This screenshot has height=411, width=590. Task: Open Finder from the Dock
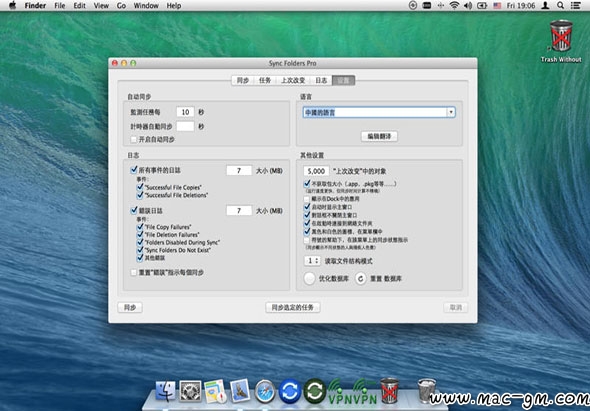click(x=166, y=391)
